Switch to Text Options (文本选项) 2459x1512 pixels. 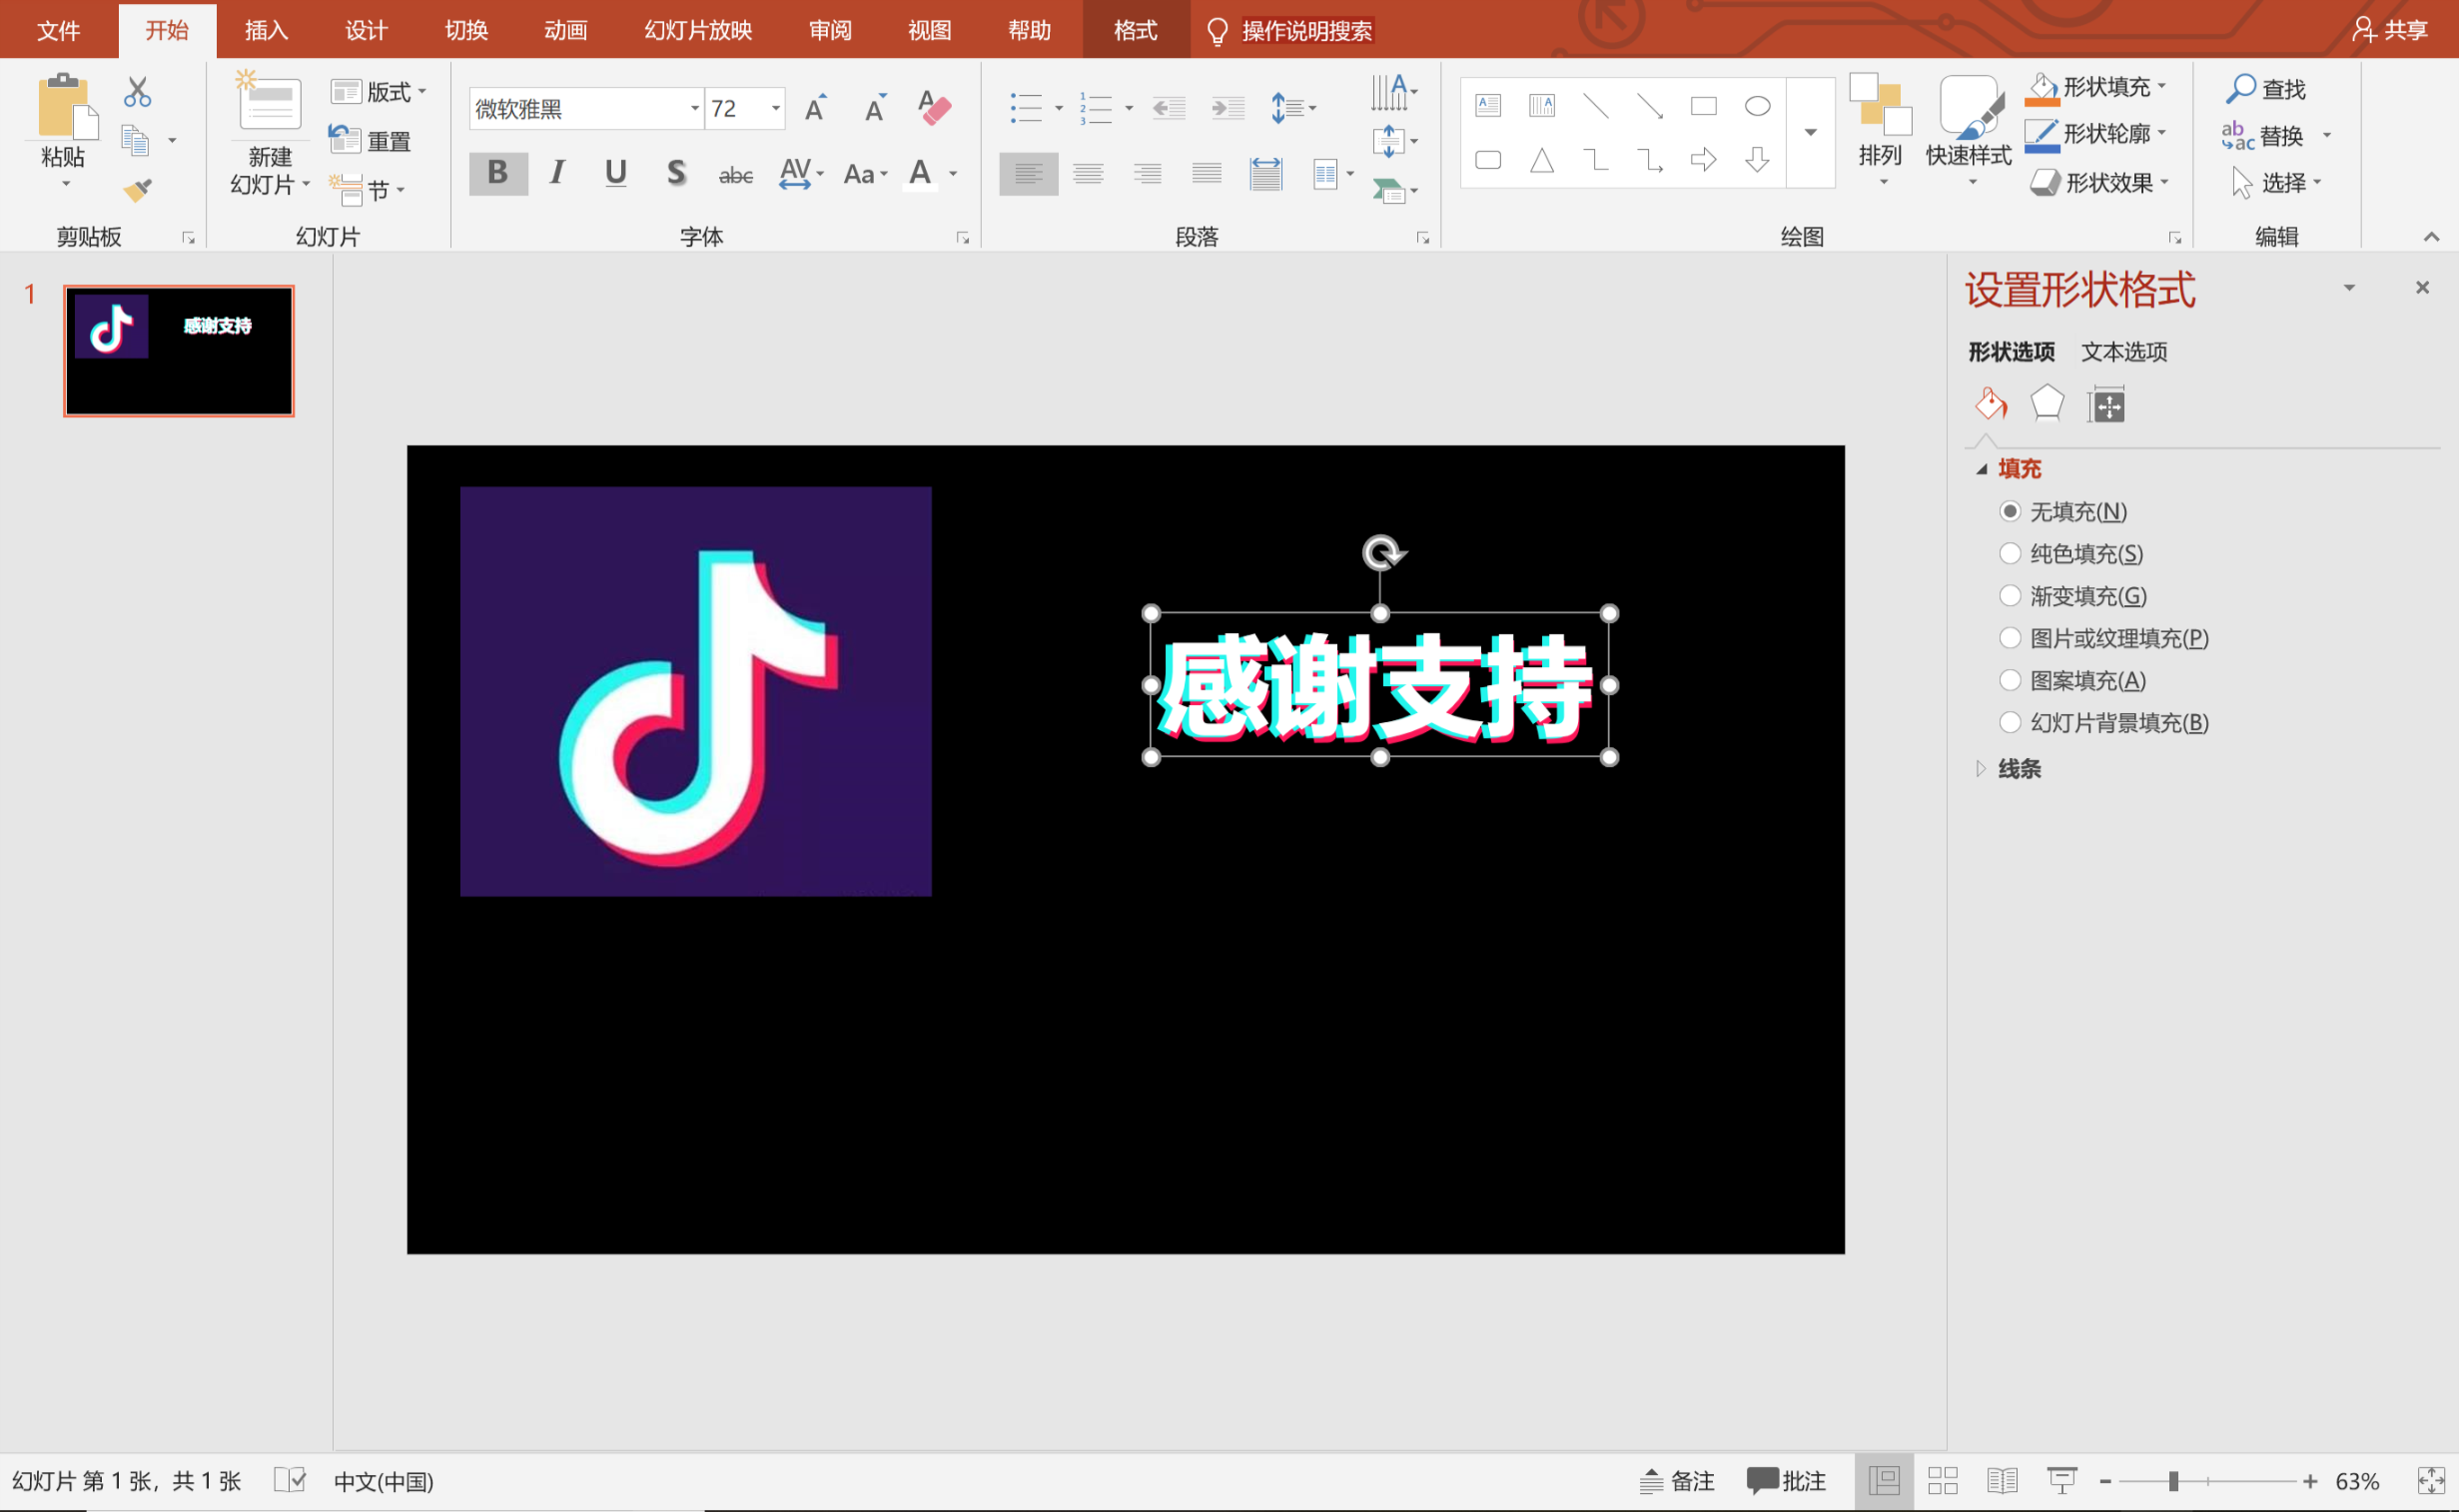2124,352
